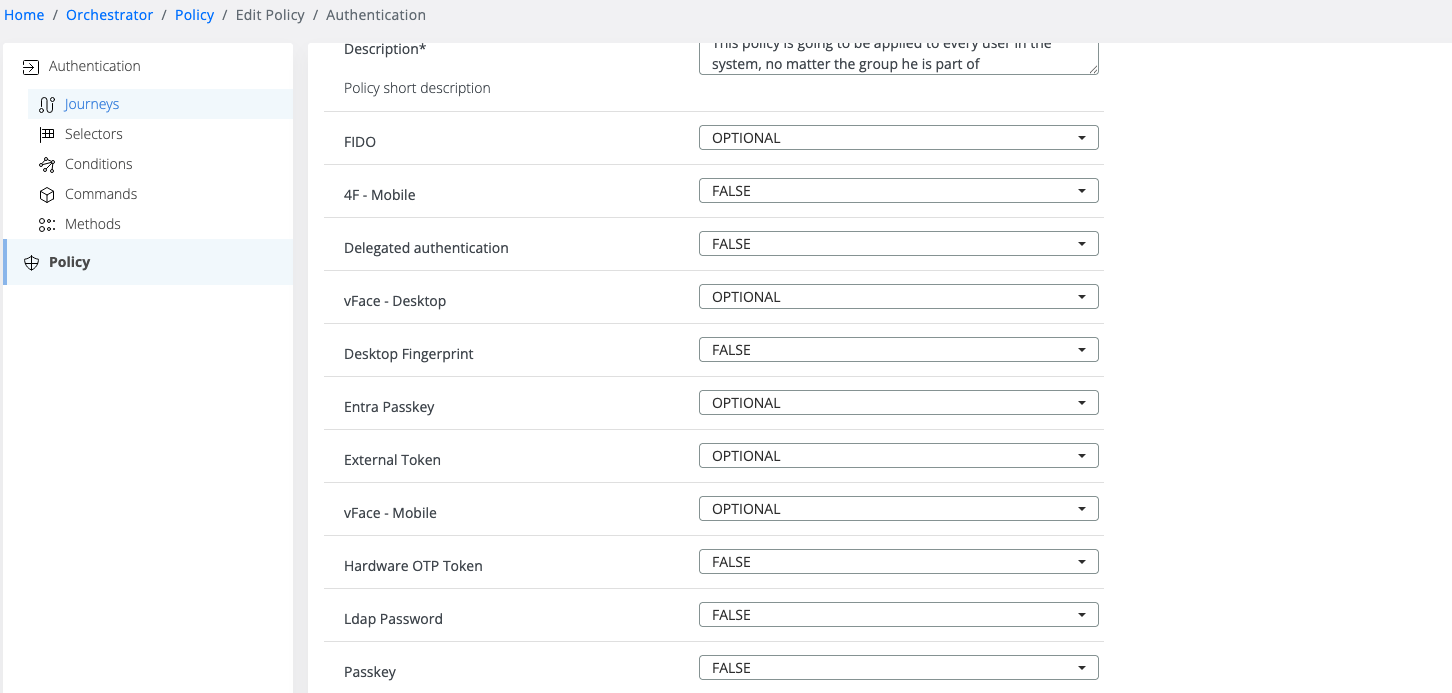
Task: Go to Home breadcrumb link
Action: click(x=24, y=15)
